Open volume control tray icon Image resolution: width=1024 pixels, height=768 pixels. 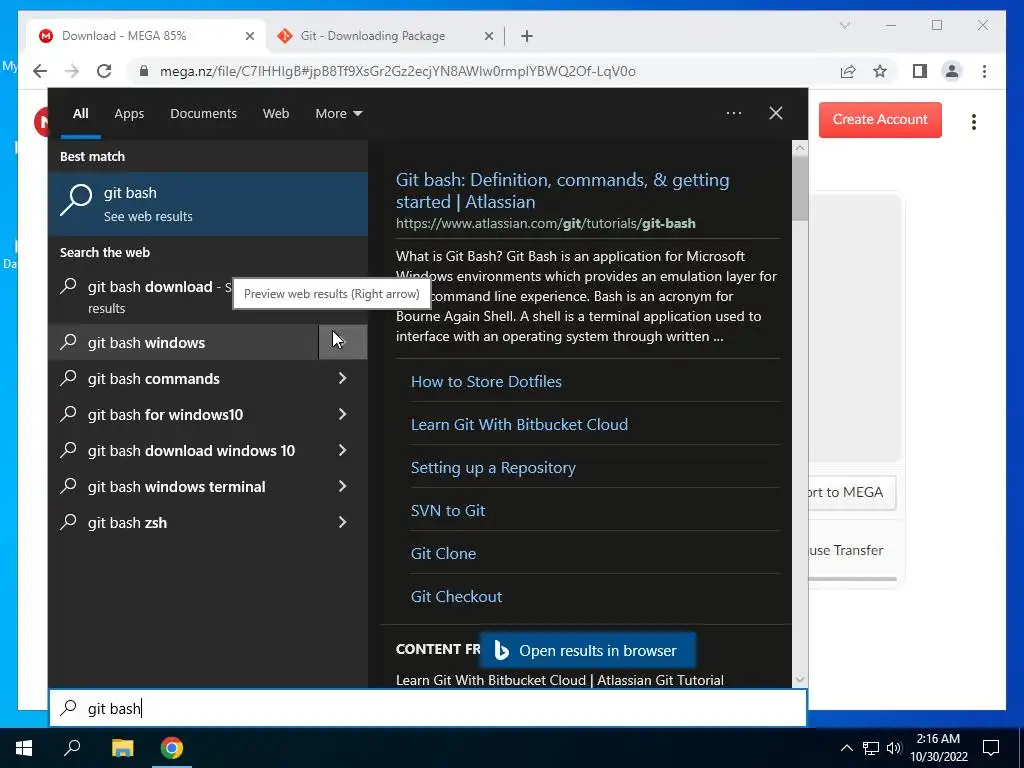(x=894, y=748)
